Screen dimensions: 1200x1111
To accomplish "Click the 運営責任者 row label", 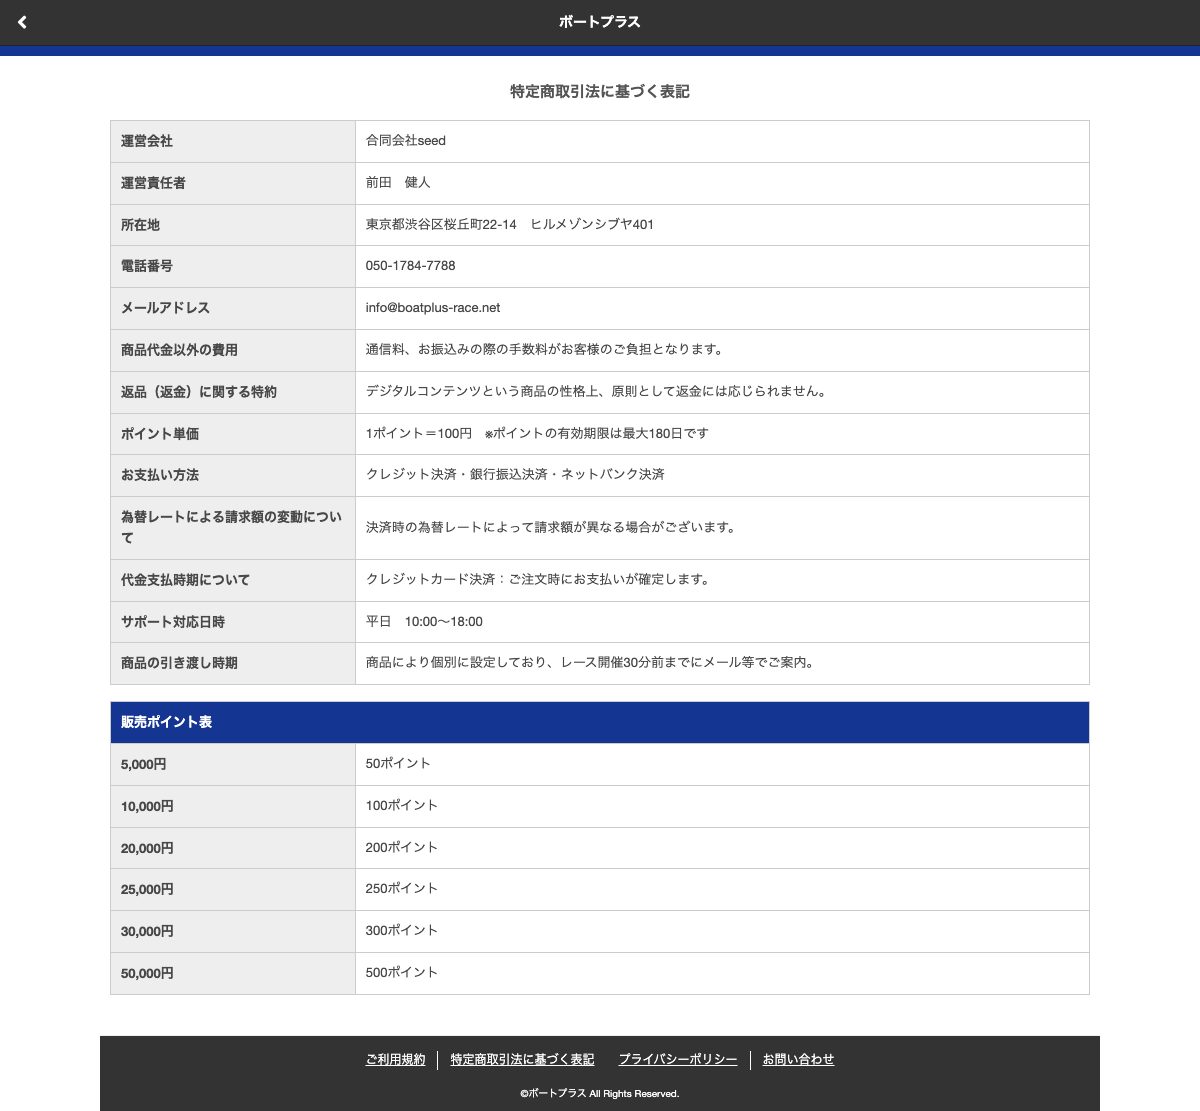I will (153, 183).
